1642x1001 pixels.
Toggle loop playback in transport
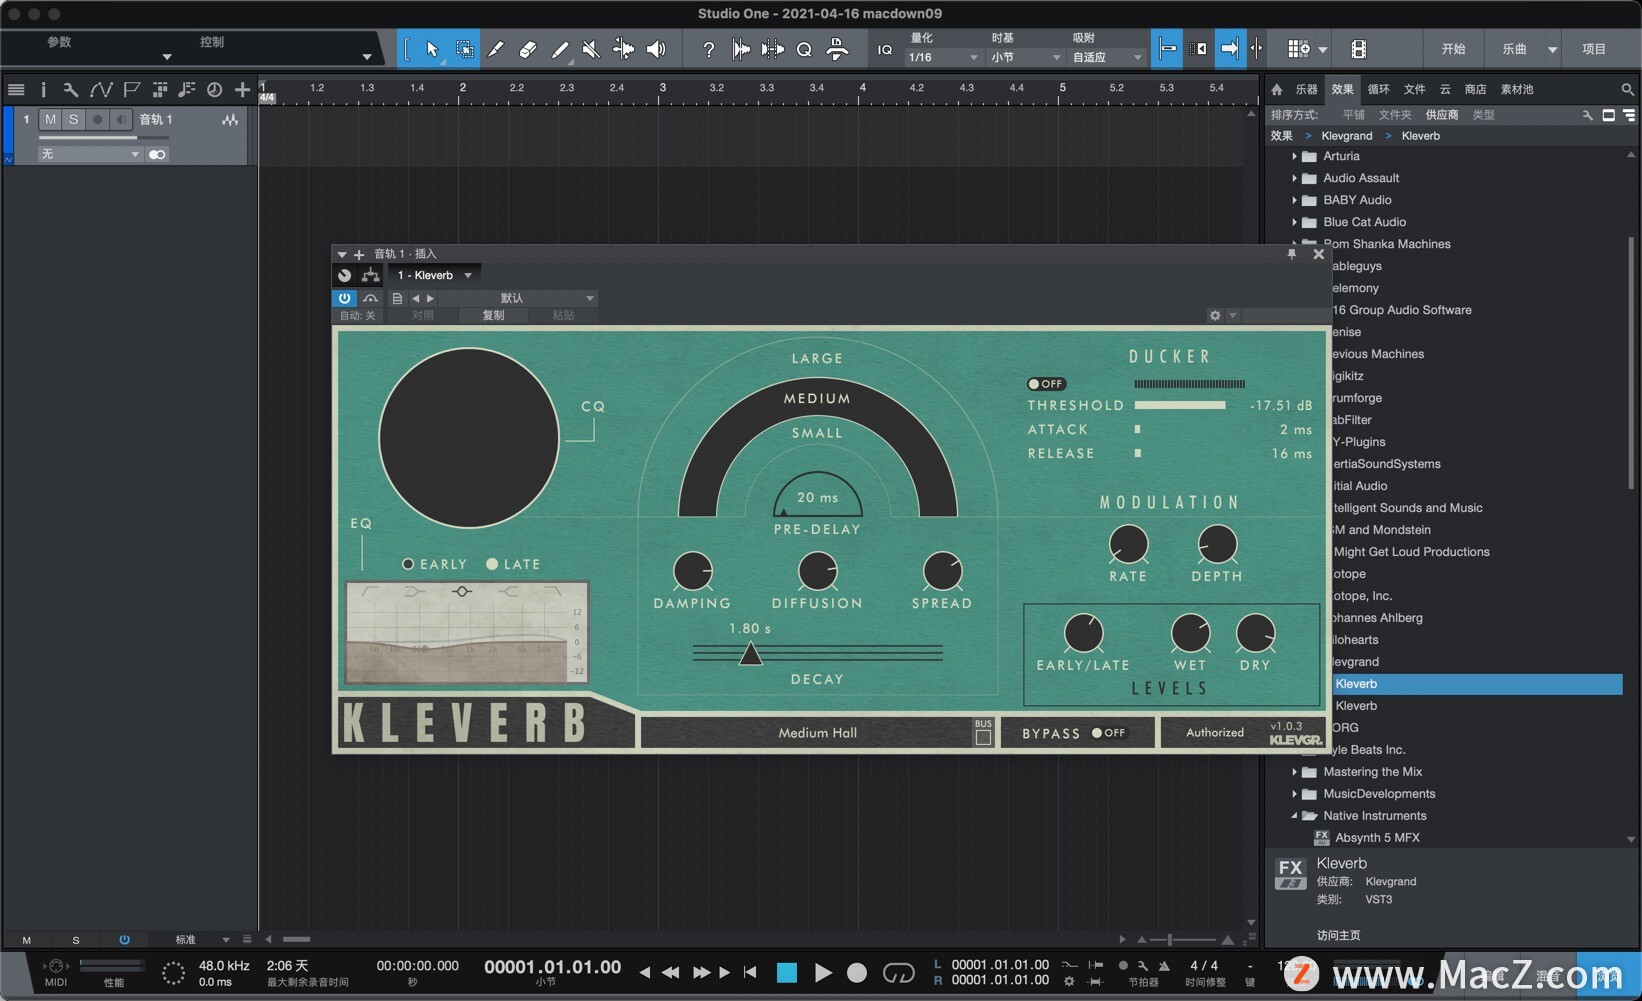tap(898, 973)
